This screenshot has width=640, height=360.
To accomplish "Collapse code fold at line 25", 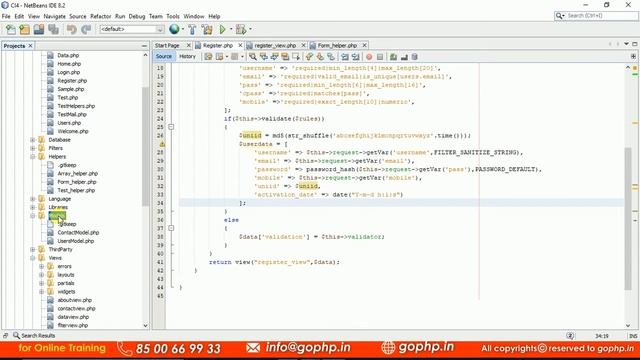I will point(171,127).
